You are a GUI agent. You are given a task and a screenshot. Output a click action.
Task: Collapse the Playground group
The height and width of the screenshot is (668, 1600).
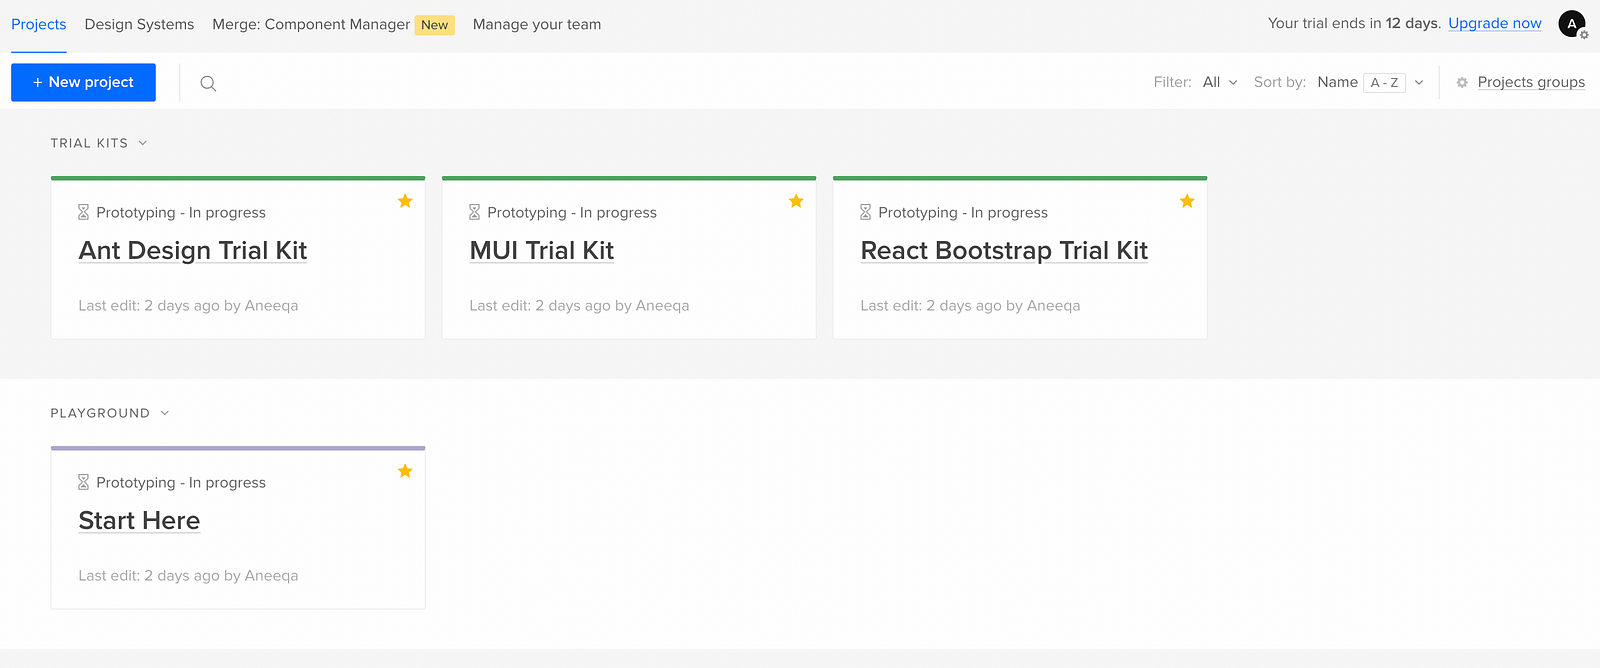click(165, 413)
